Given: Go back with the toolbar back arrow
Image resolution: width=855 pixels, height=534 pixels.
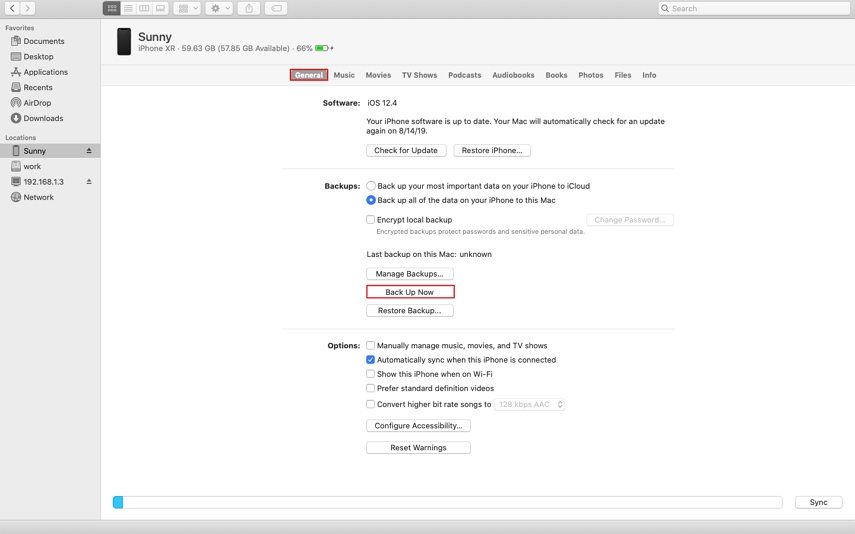Looking at the screenshot, I should click(x=12, y=8).
